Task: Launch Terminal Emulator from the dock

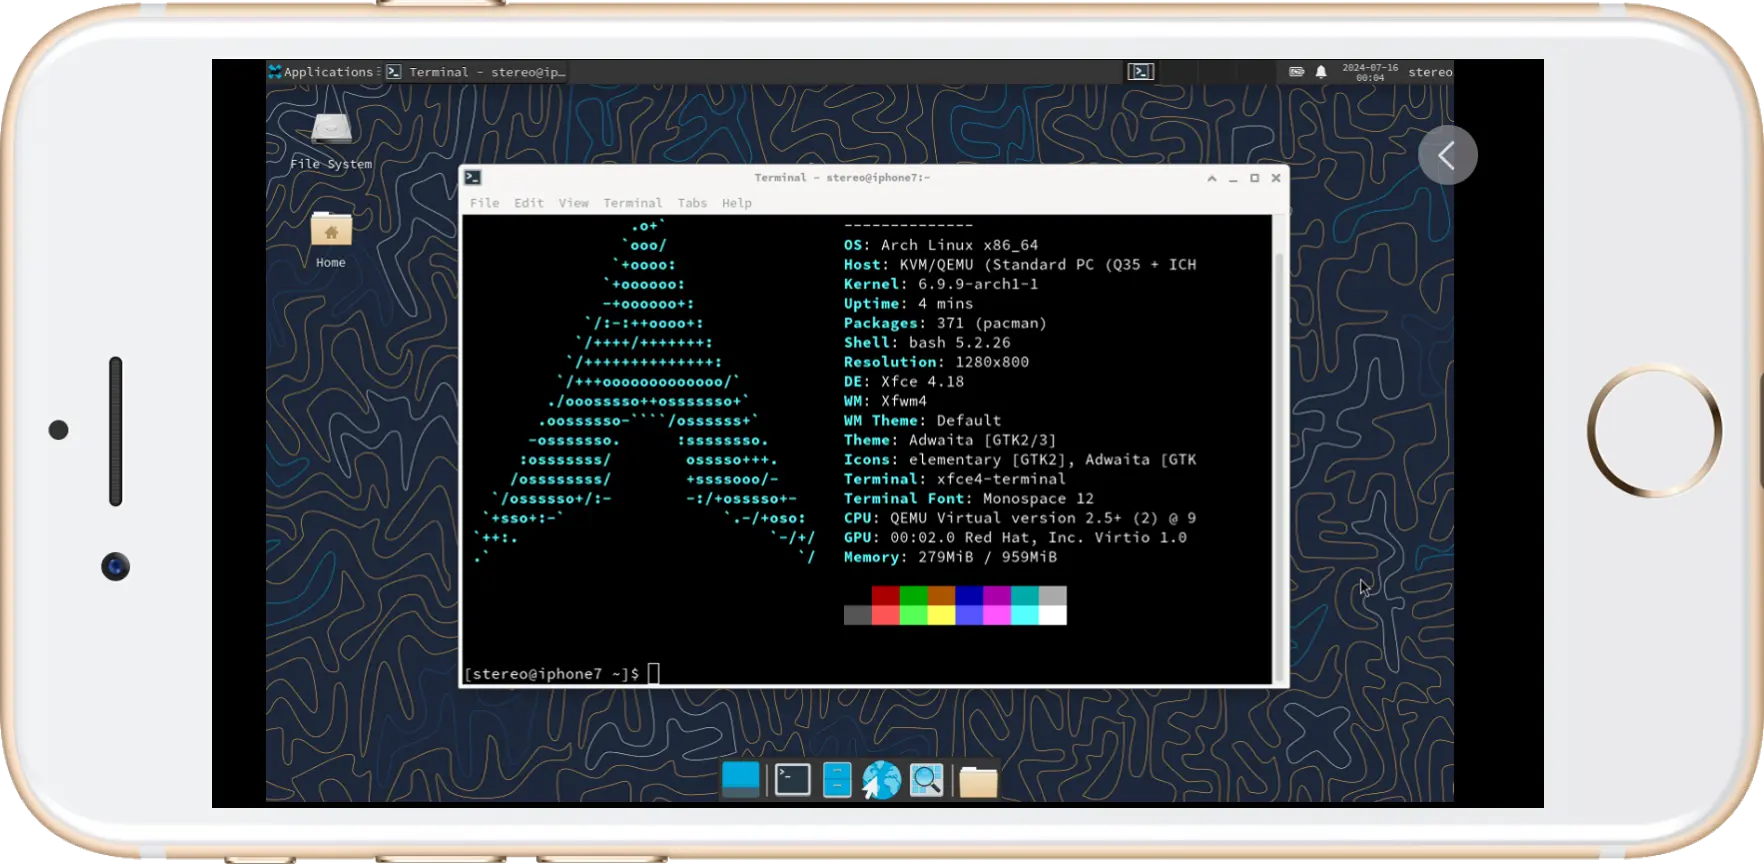Action: 793,780
